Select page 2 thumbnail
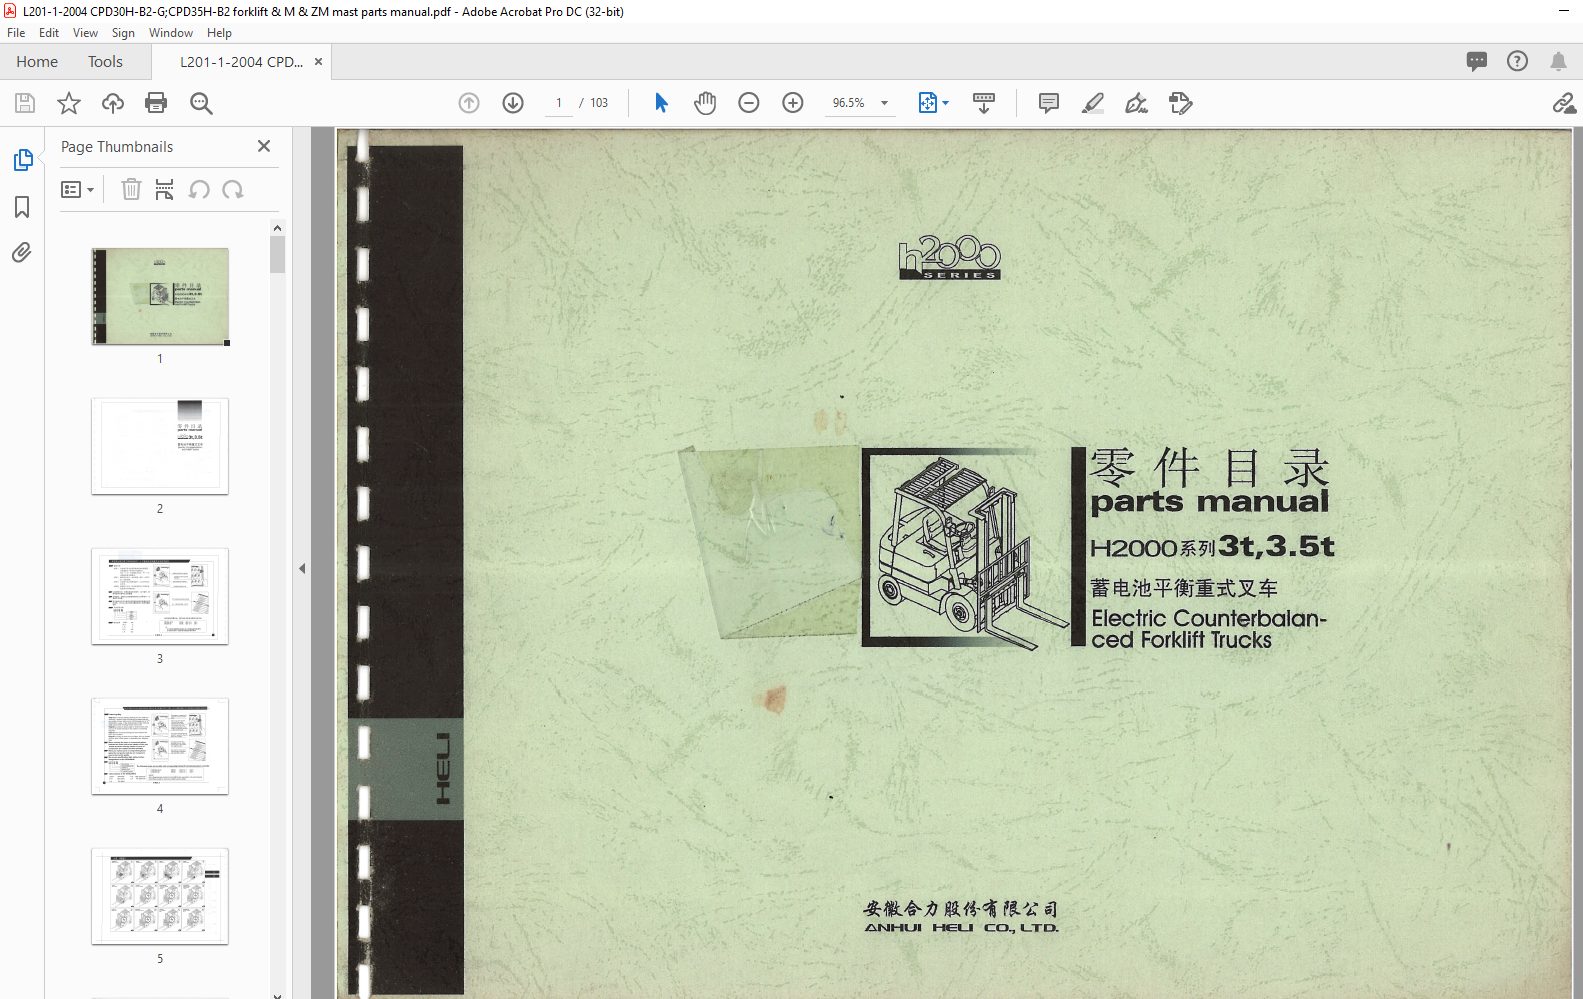 pyautogui.click(x=160, y=446)
